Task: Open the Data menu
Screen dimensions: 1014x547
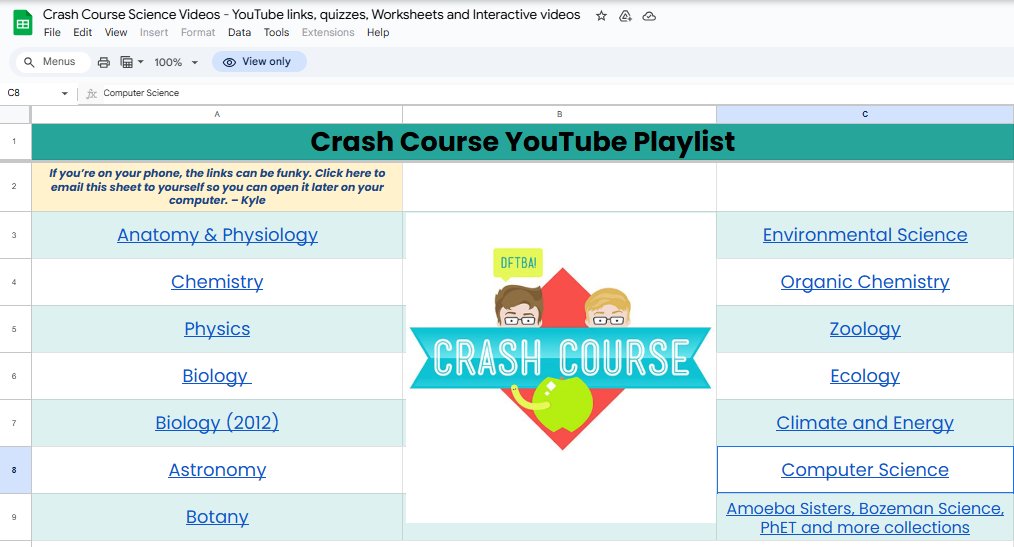Action: coord(239,32)
